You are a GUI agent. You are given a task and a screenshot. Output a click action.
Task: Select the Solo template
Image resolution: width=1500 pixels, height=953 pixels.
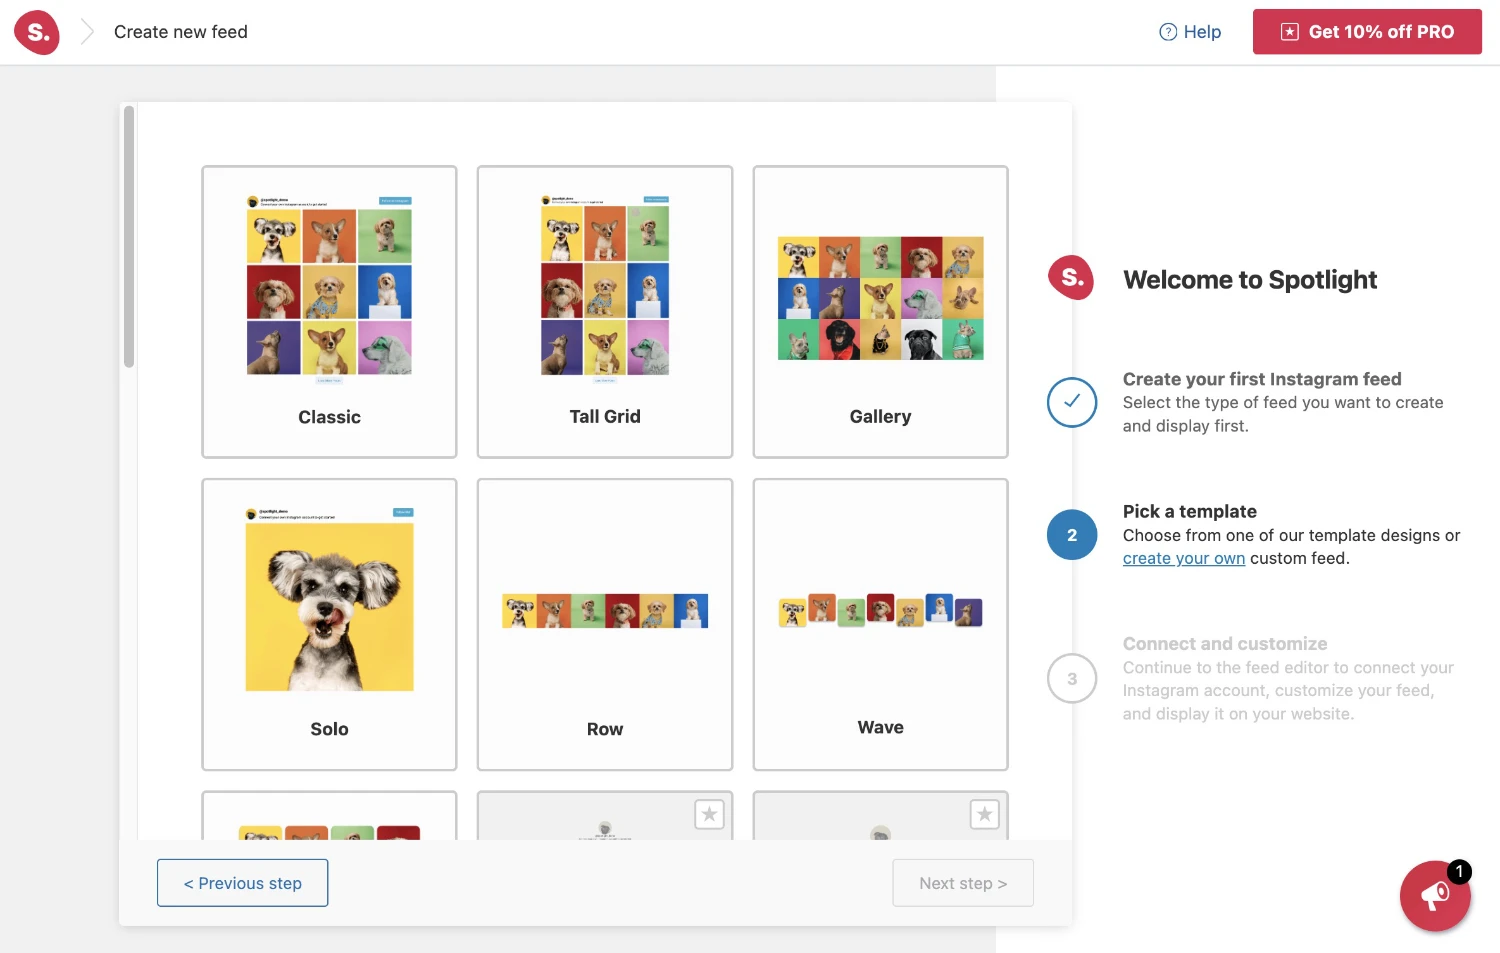point(329,624)
